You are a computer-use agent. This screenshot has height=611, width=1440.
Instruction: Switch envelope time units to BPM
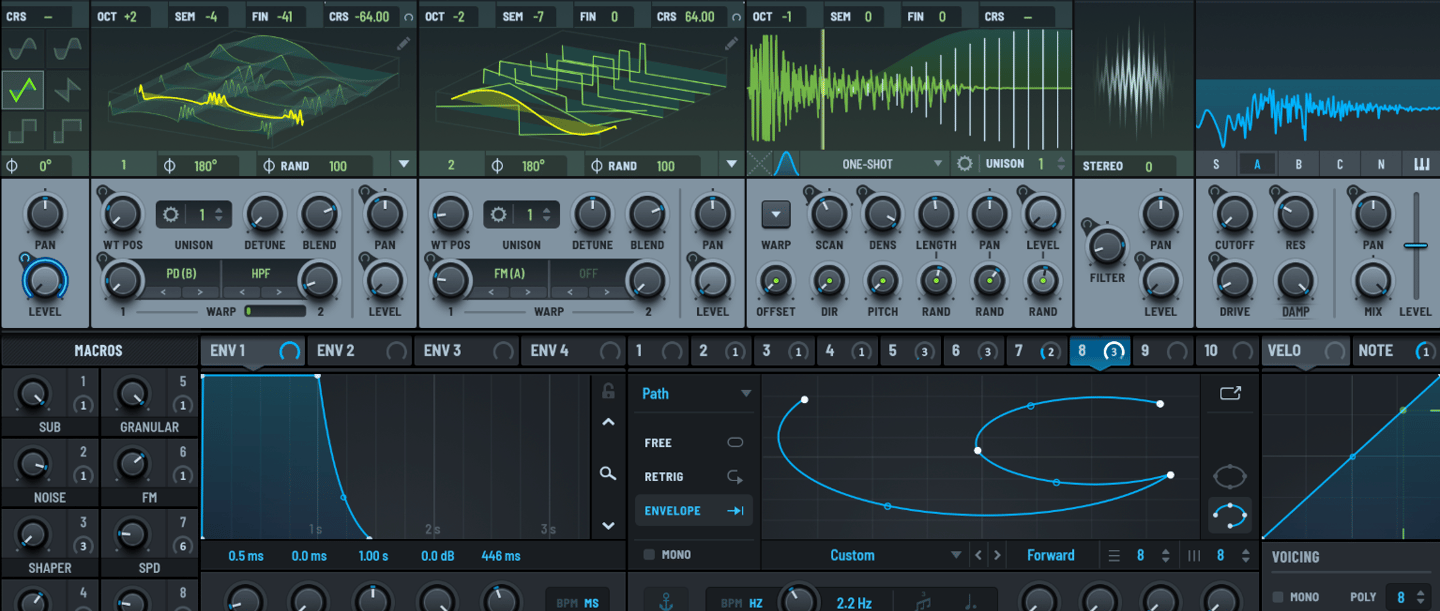(568, 603)
